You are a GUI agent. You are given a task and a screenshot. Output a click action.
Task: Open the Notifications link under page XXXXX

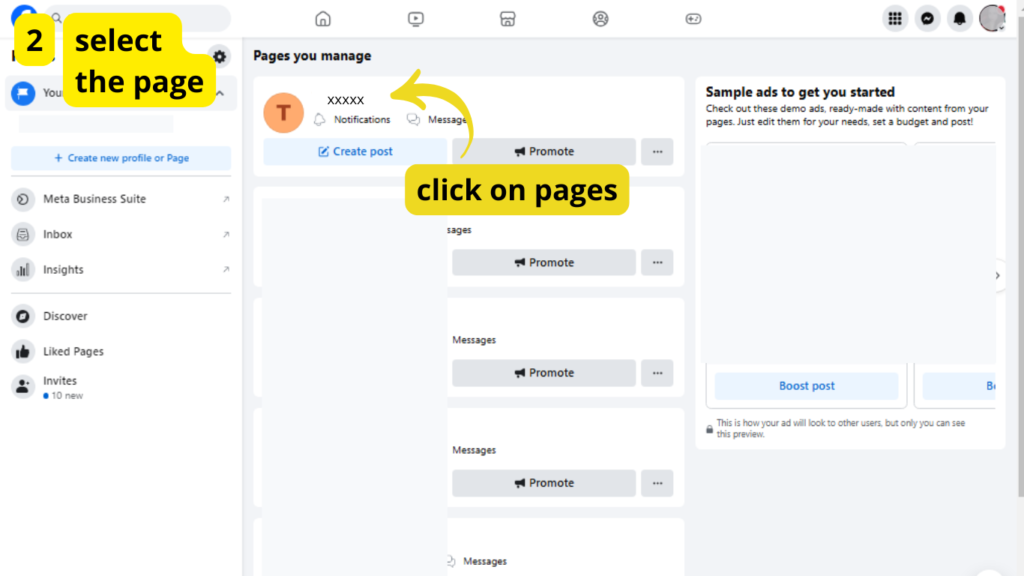361,120
